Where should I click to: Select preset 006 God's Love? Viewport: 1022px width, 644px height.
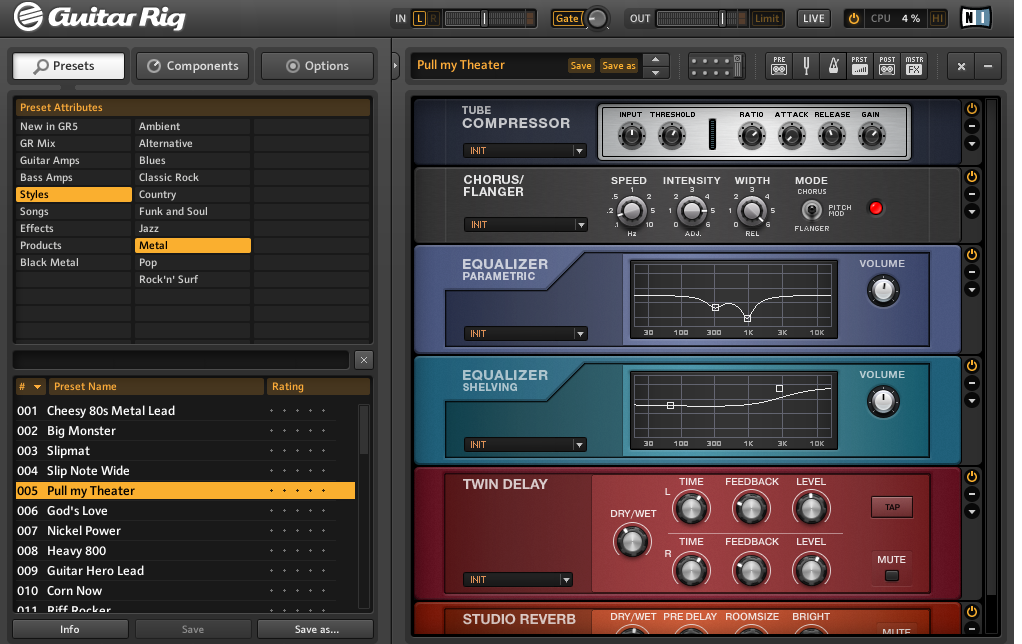185,511
